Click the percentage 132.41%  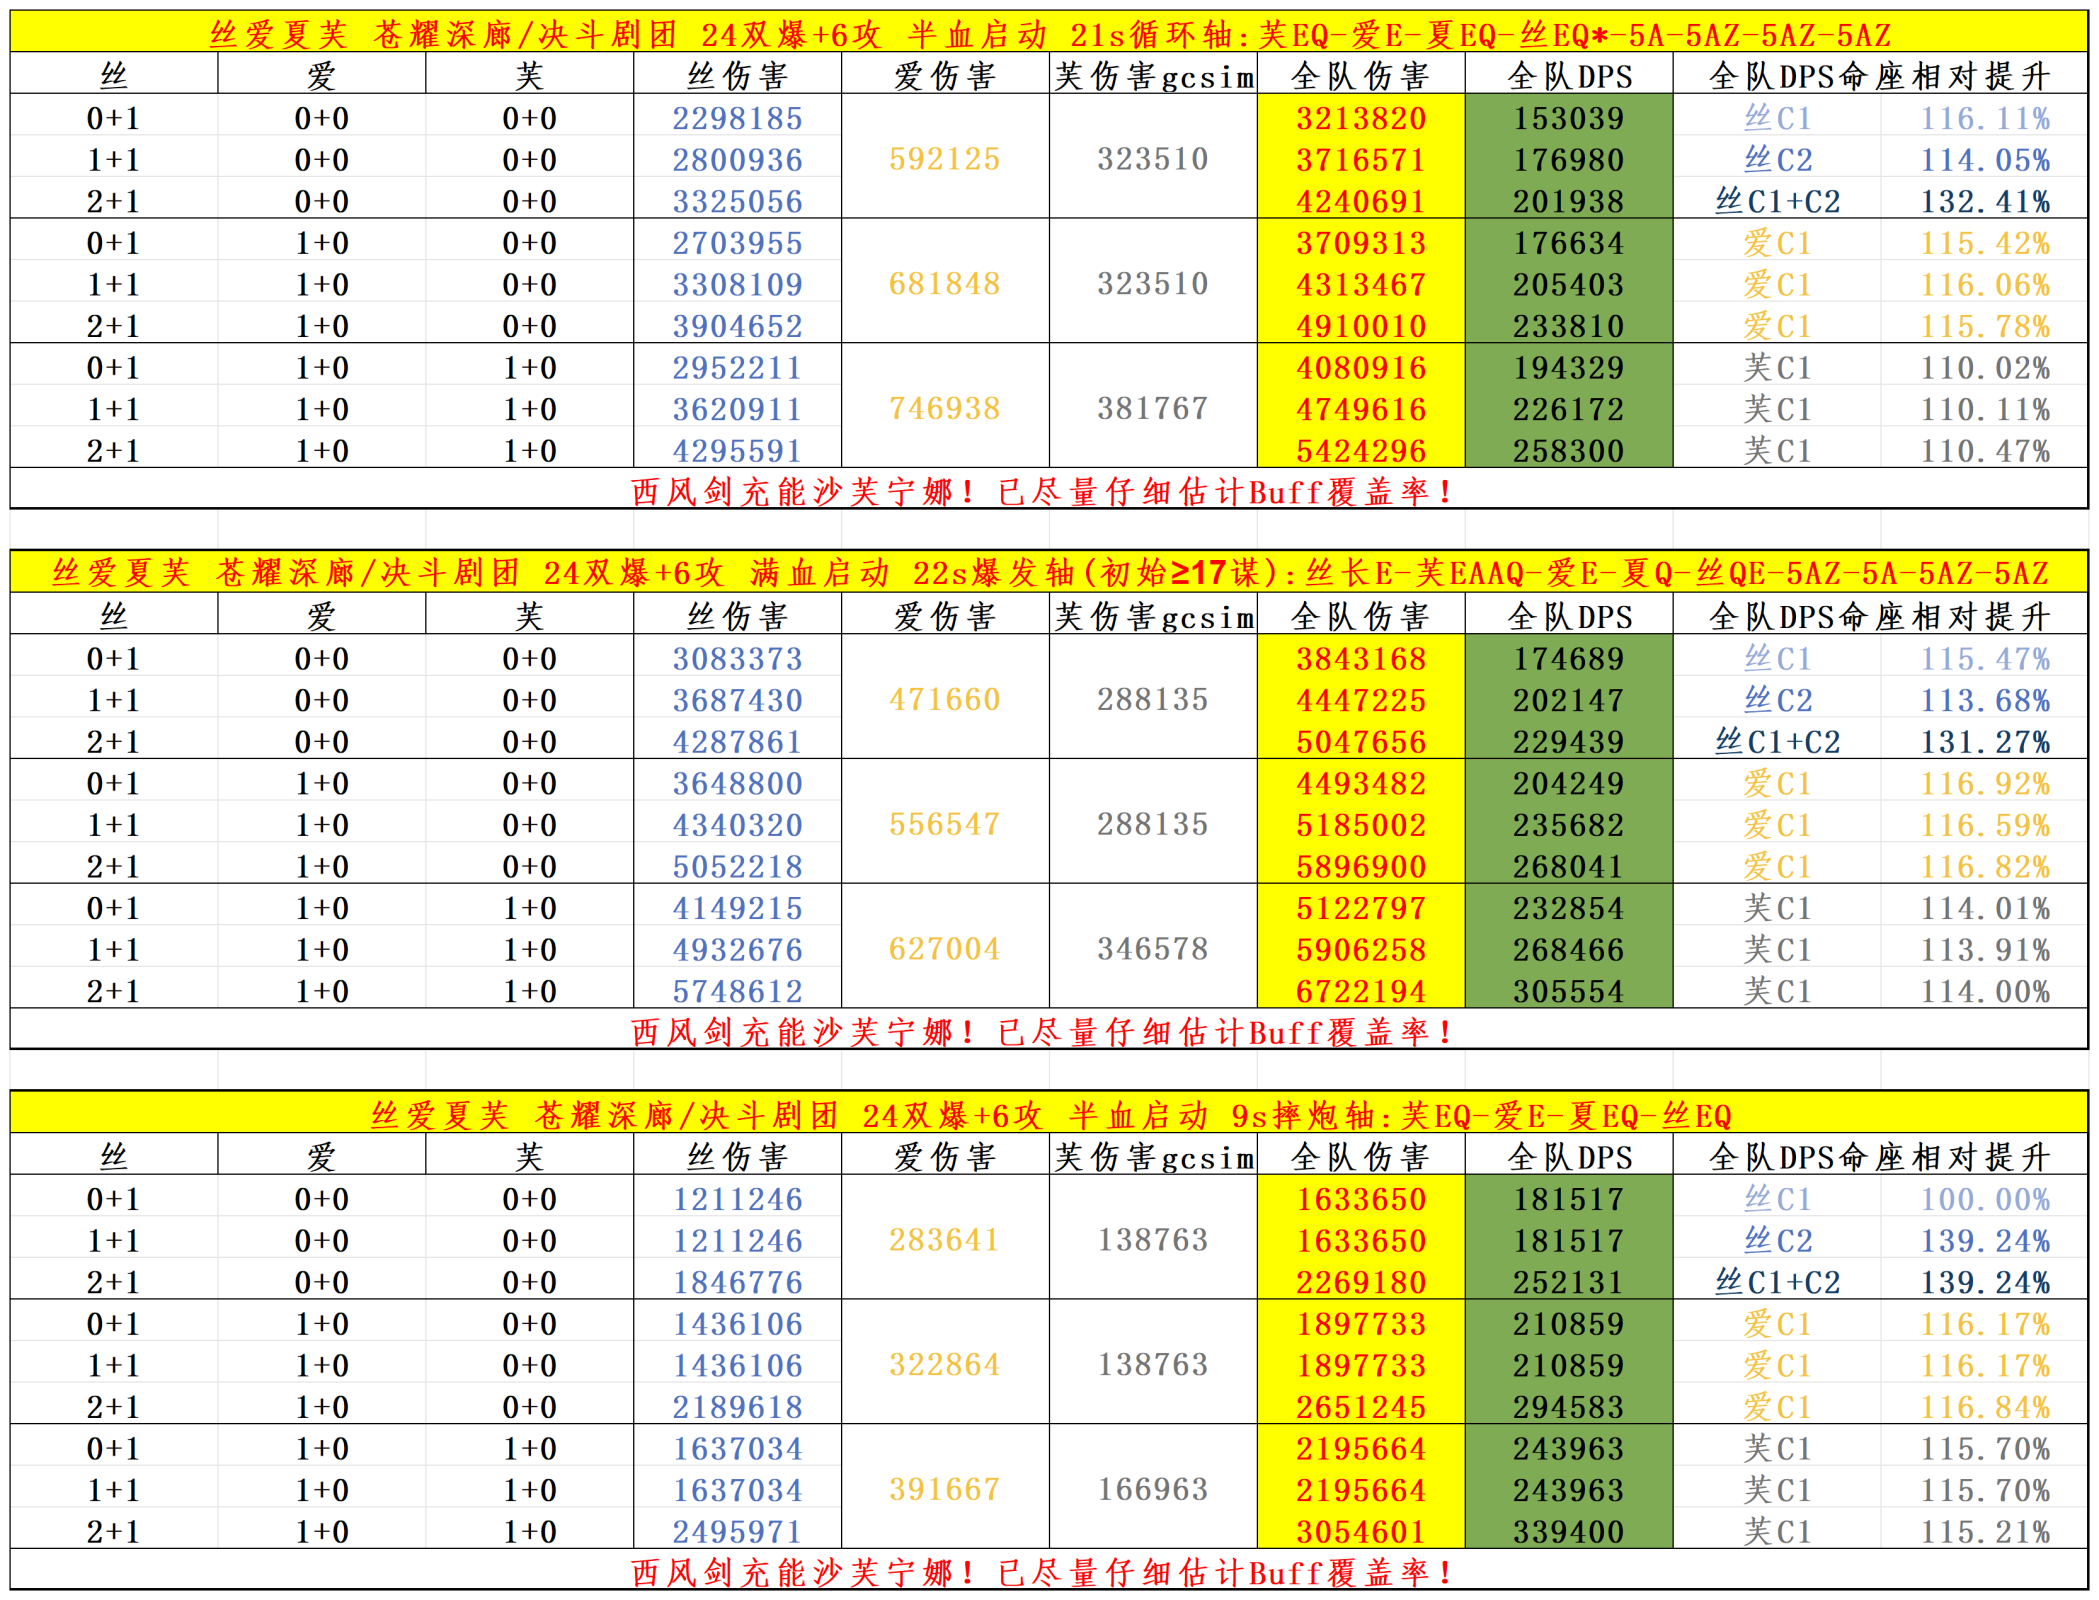[x=1985, y=201]
